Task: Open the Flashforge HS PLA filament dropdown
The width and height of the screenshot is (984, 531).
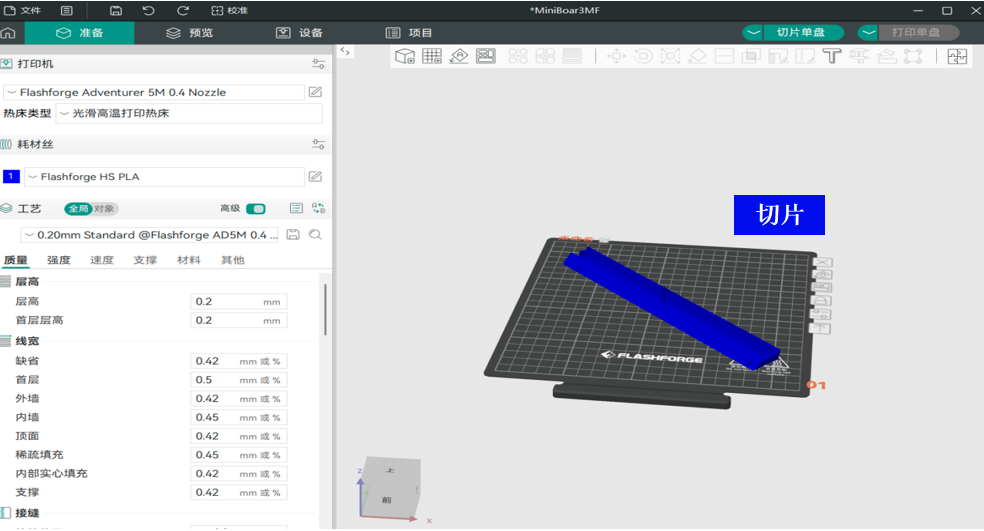Action: click(164, 177)
